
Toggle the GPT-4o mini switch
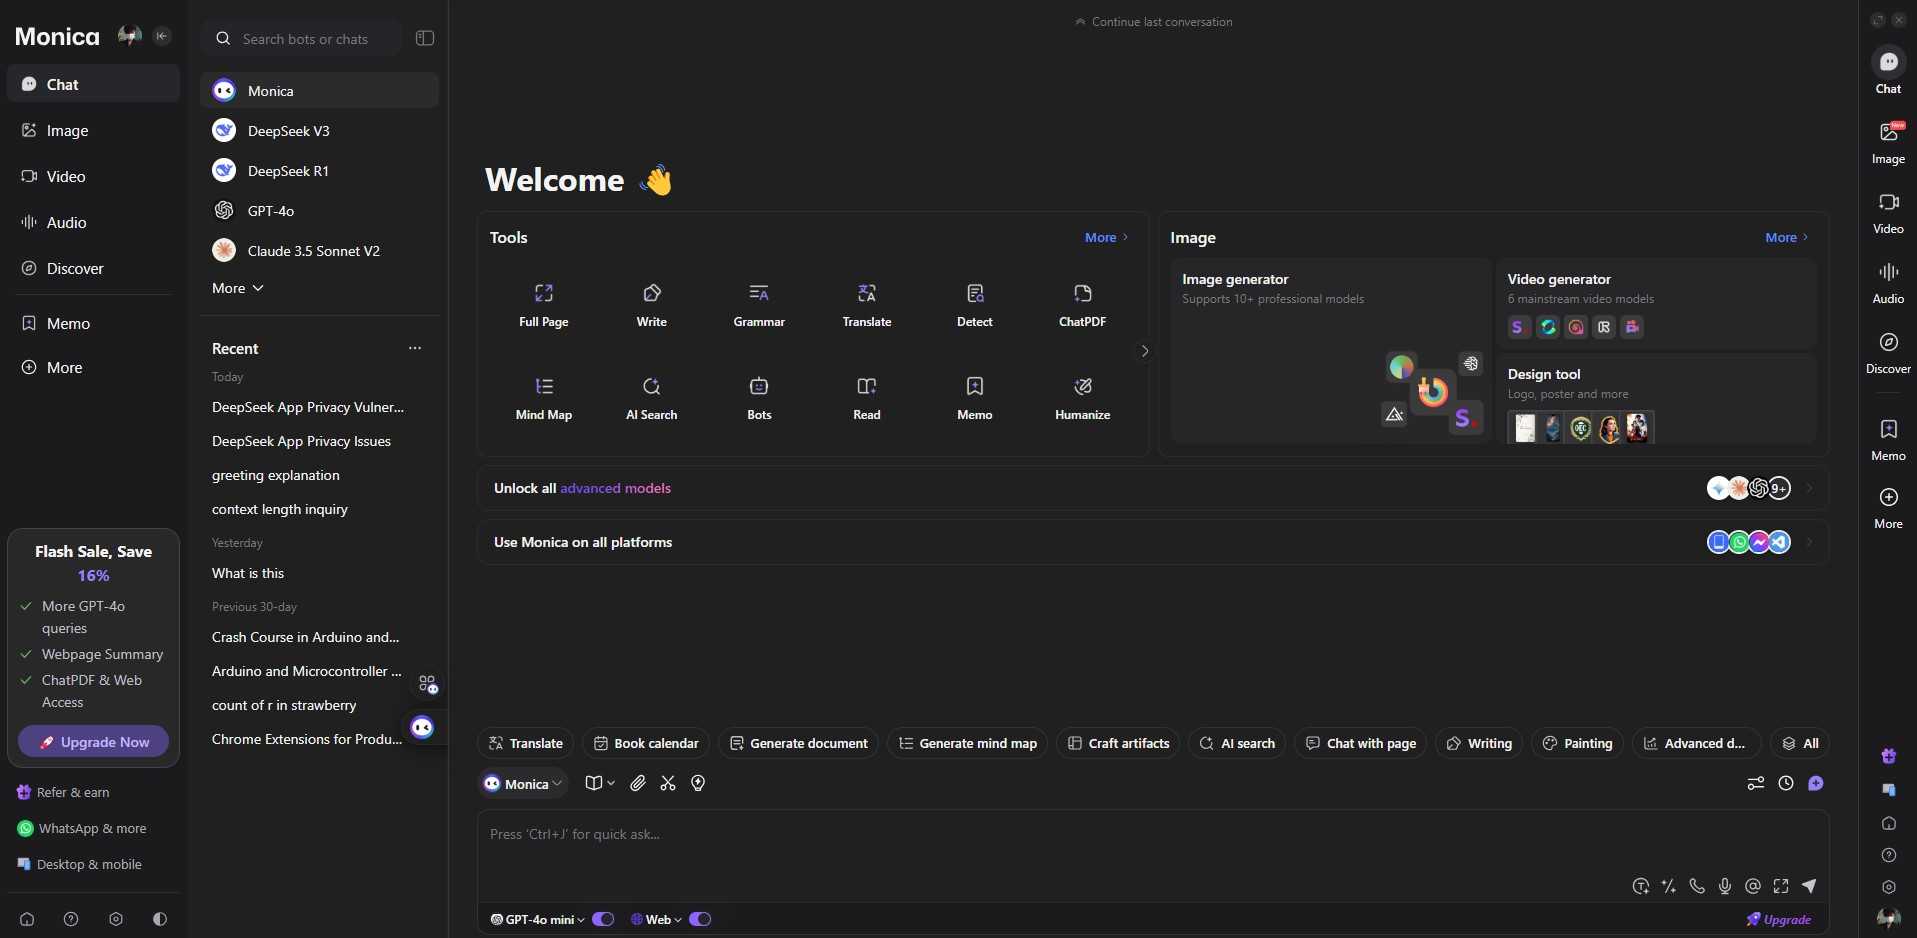(603, 919)
